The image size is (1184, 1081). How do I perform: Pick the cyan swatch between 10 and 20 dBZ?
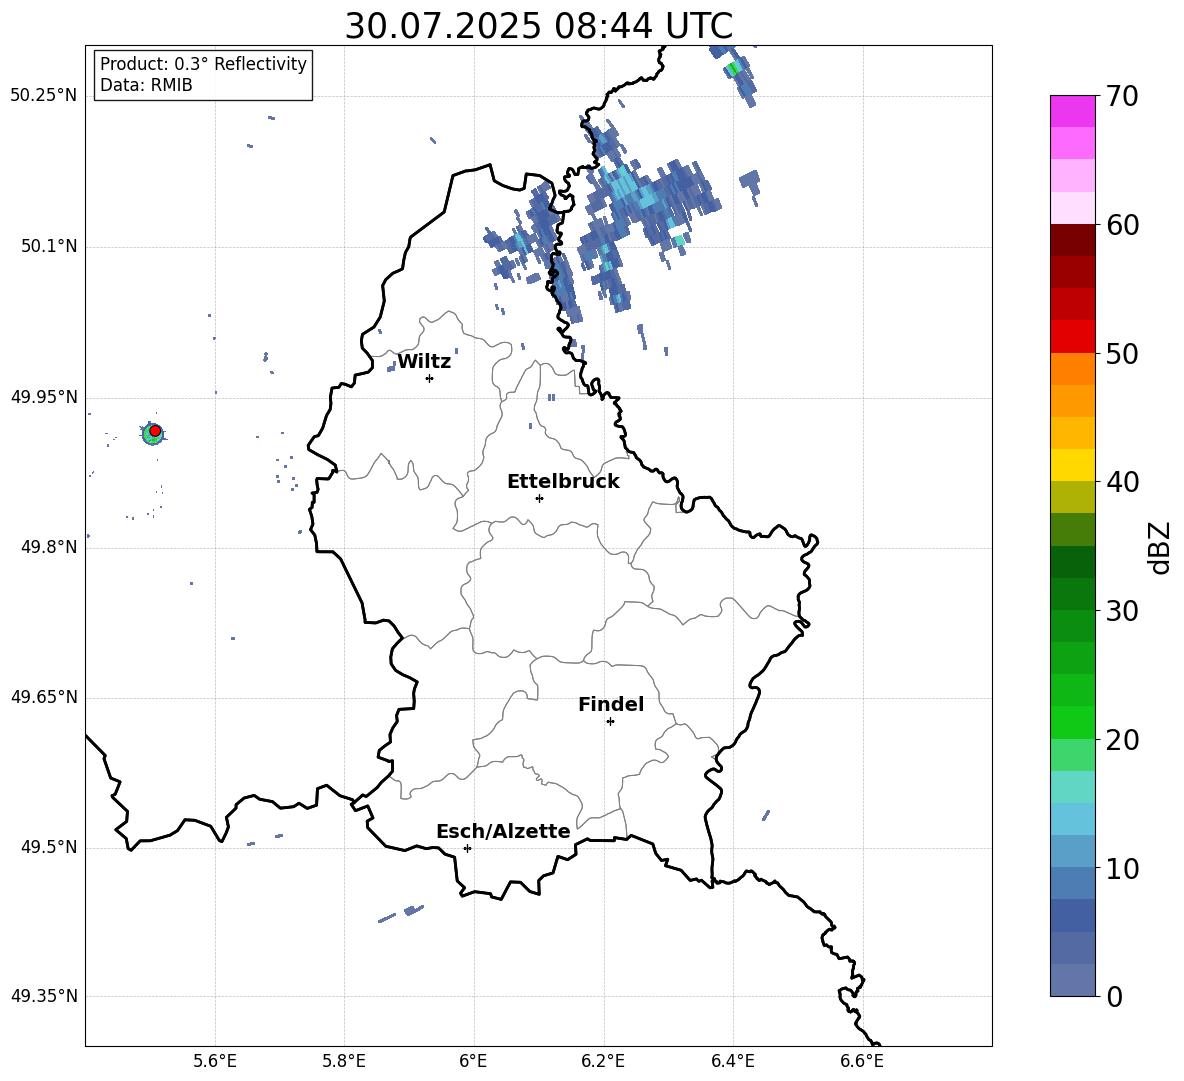point(1072,819)
